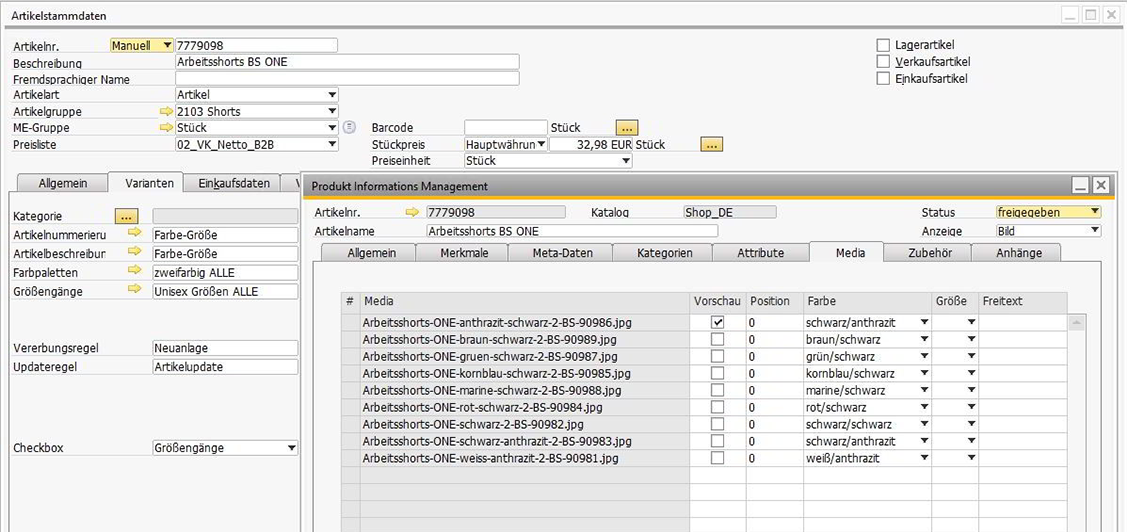The image size is (1127, 532).
Task: Check Vorschau for gruen-schwarz image
Action: [717, 356]
